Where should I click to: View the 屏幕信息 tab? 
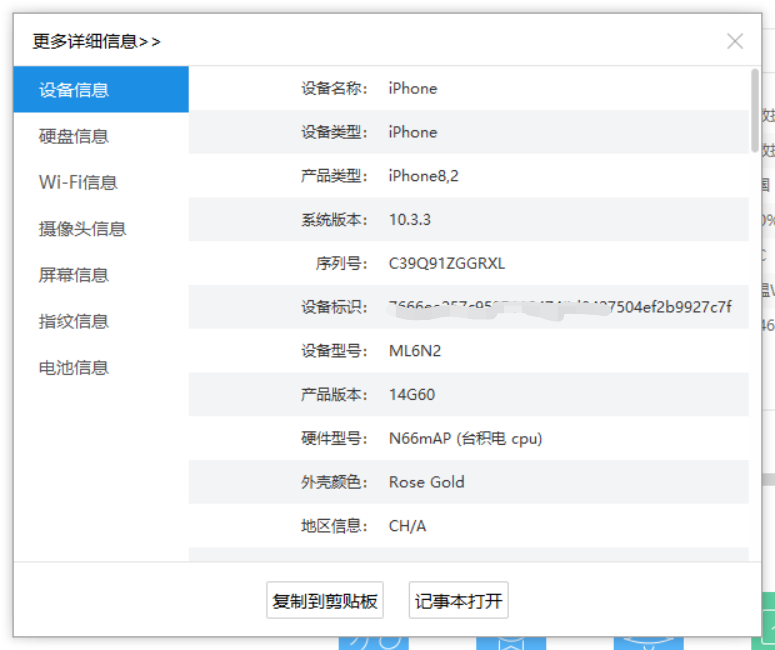point(101,275)
